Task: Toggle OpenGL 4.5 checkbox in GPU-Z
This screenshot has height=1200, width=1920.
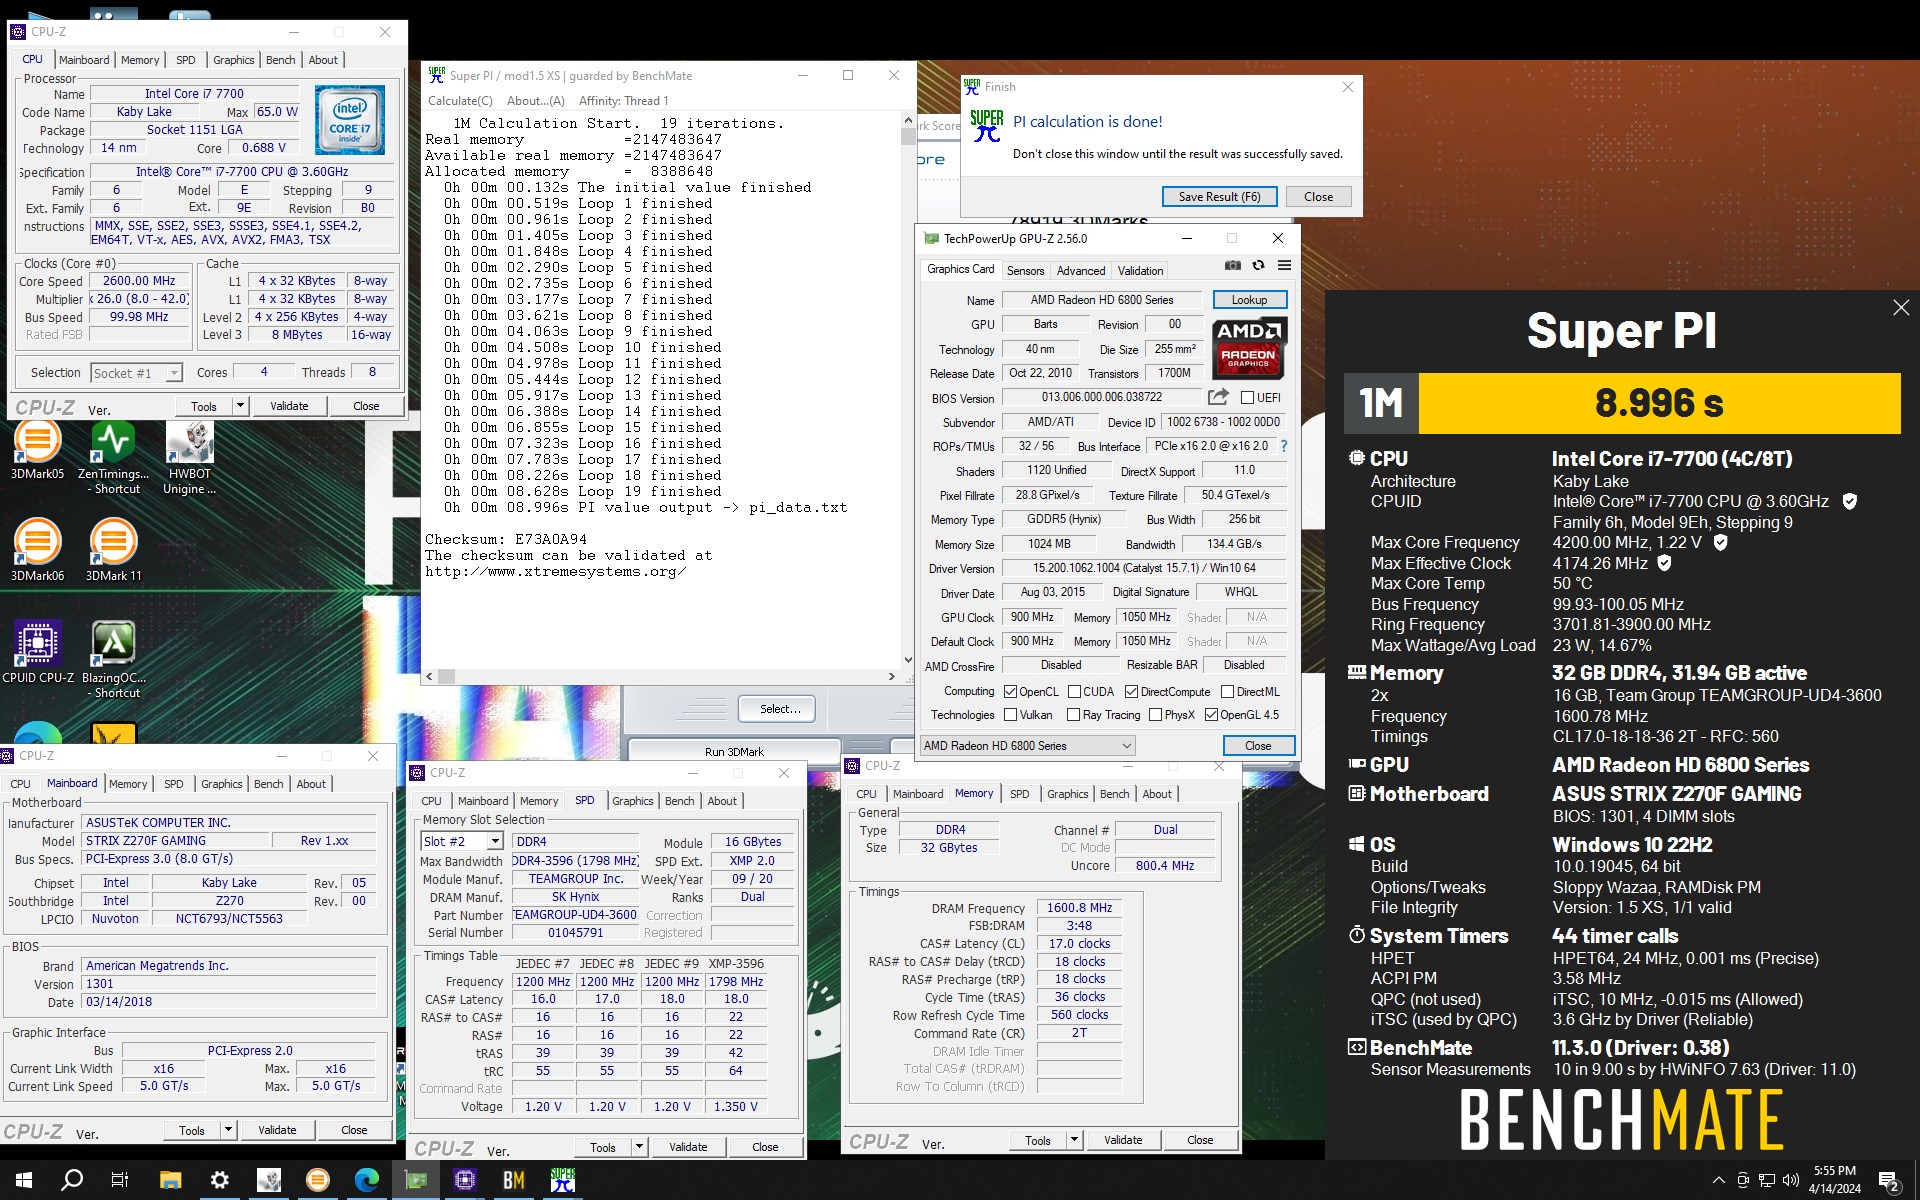Action: tap(1211, 715)
